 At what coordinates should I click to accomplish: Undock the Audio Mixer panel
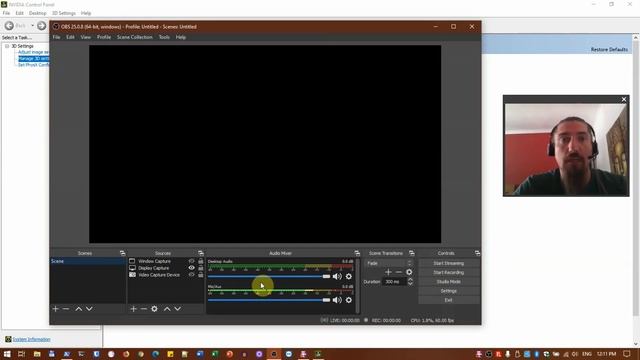(x=357, y=253)
